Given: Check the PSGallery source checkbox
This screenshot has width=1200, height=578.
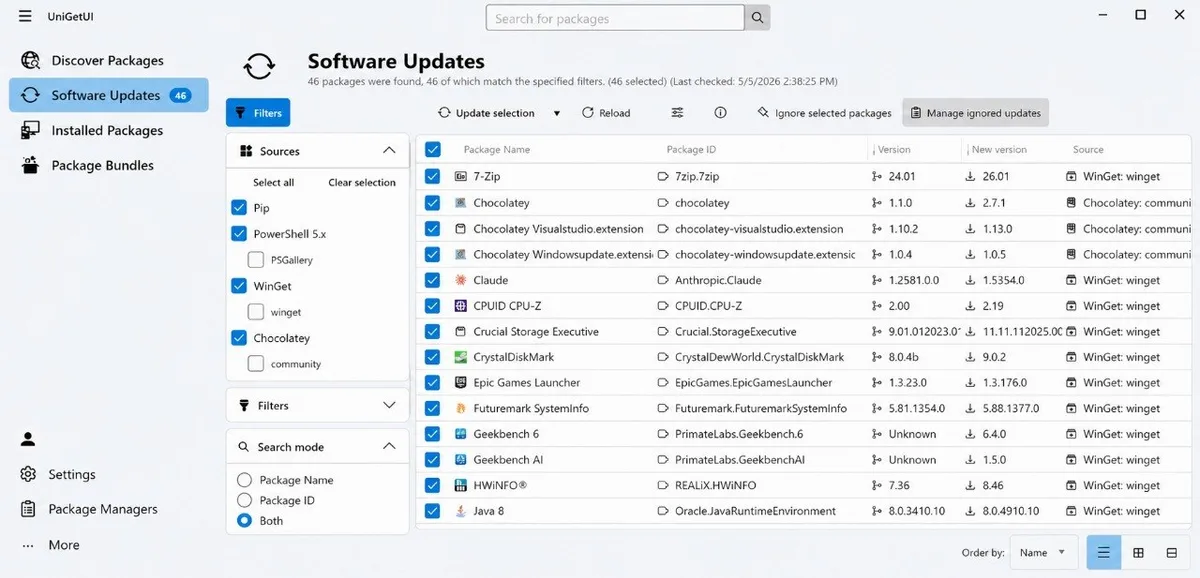Looking at the screenshot, I should coord(256,260).
